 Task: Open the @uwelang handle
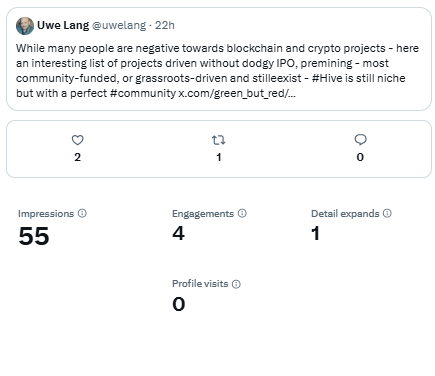pos(119,25)
